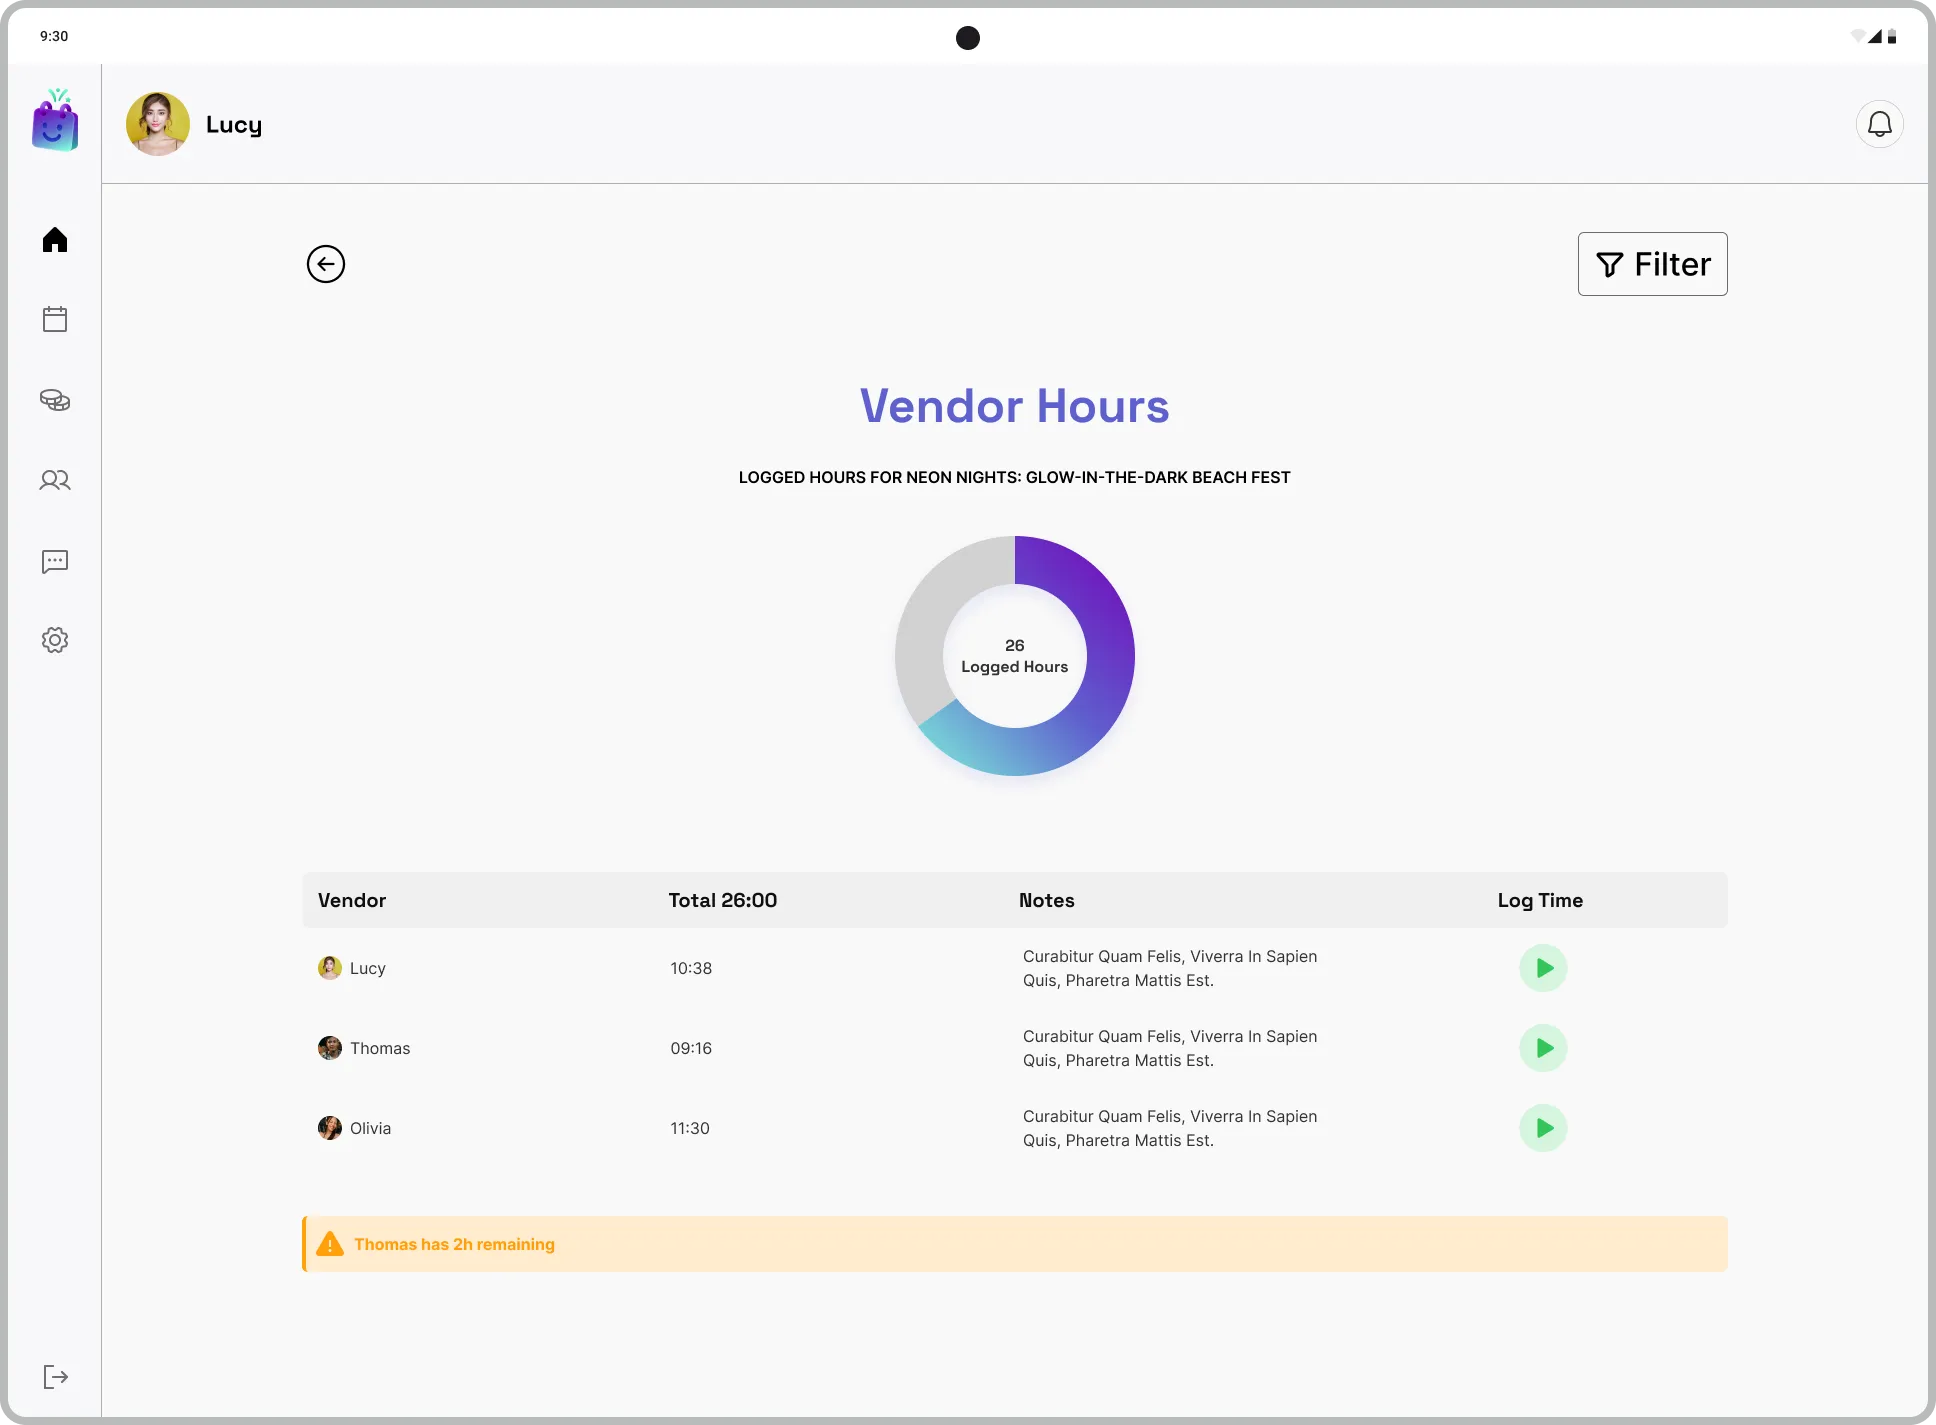1936x1425 pixels.
Task: Click the Thomas has 2h remaining warning
Action: point(454,1244)
